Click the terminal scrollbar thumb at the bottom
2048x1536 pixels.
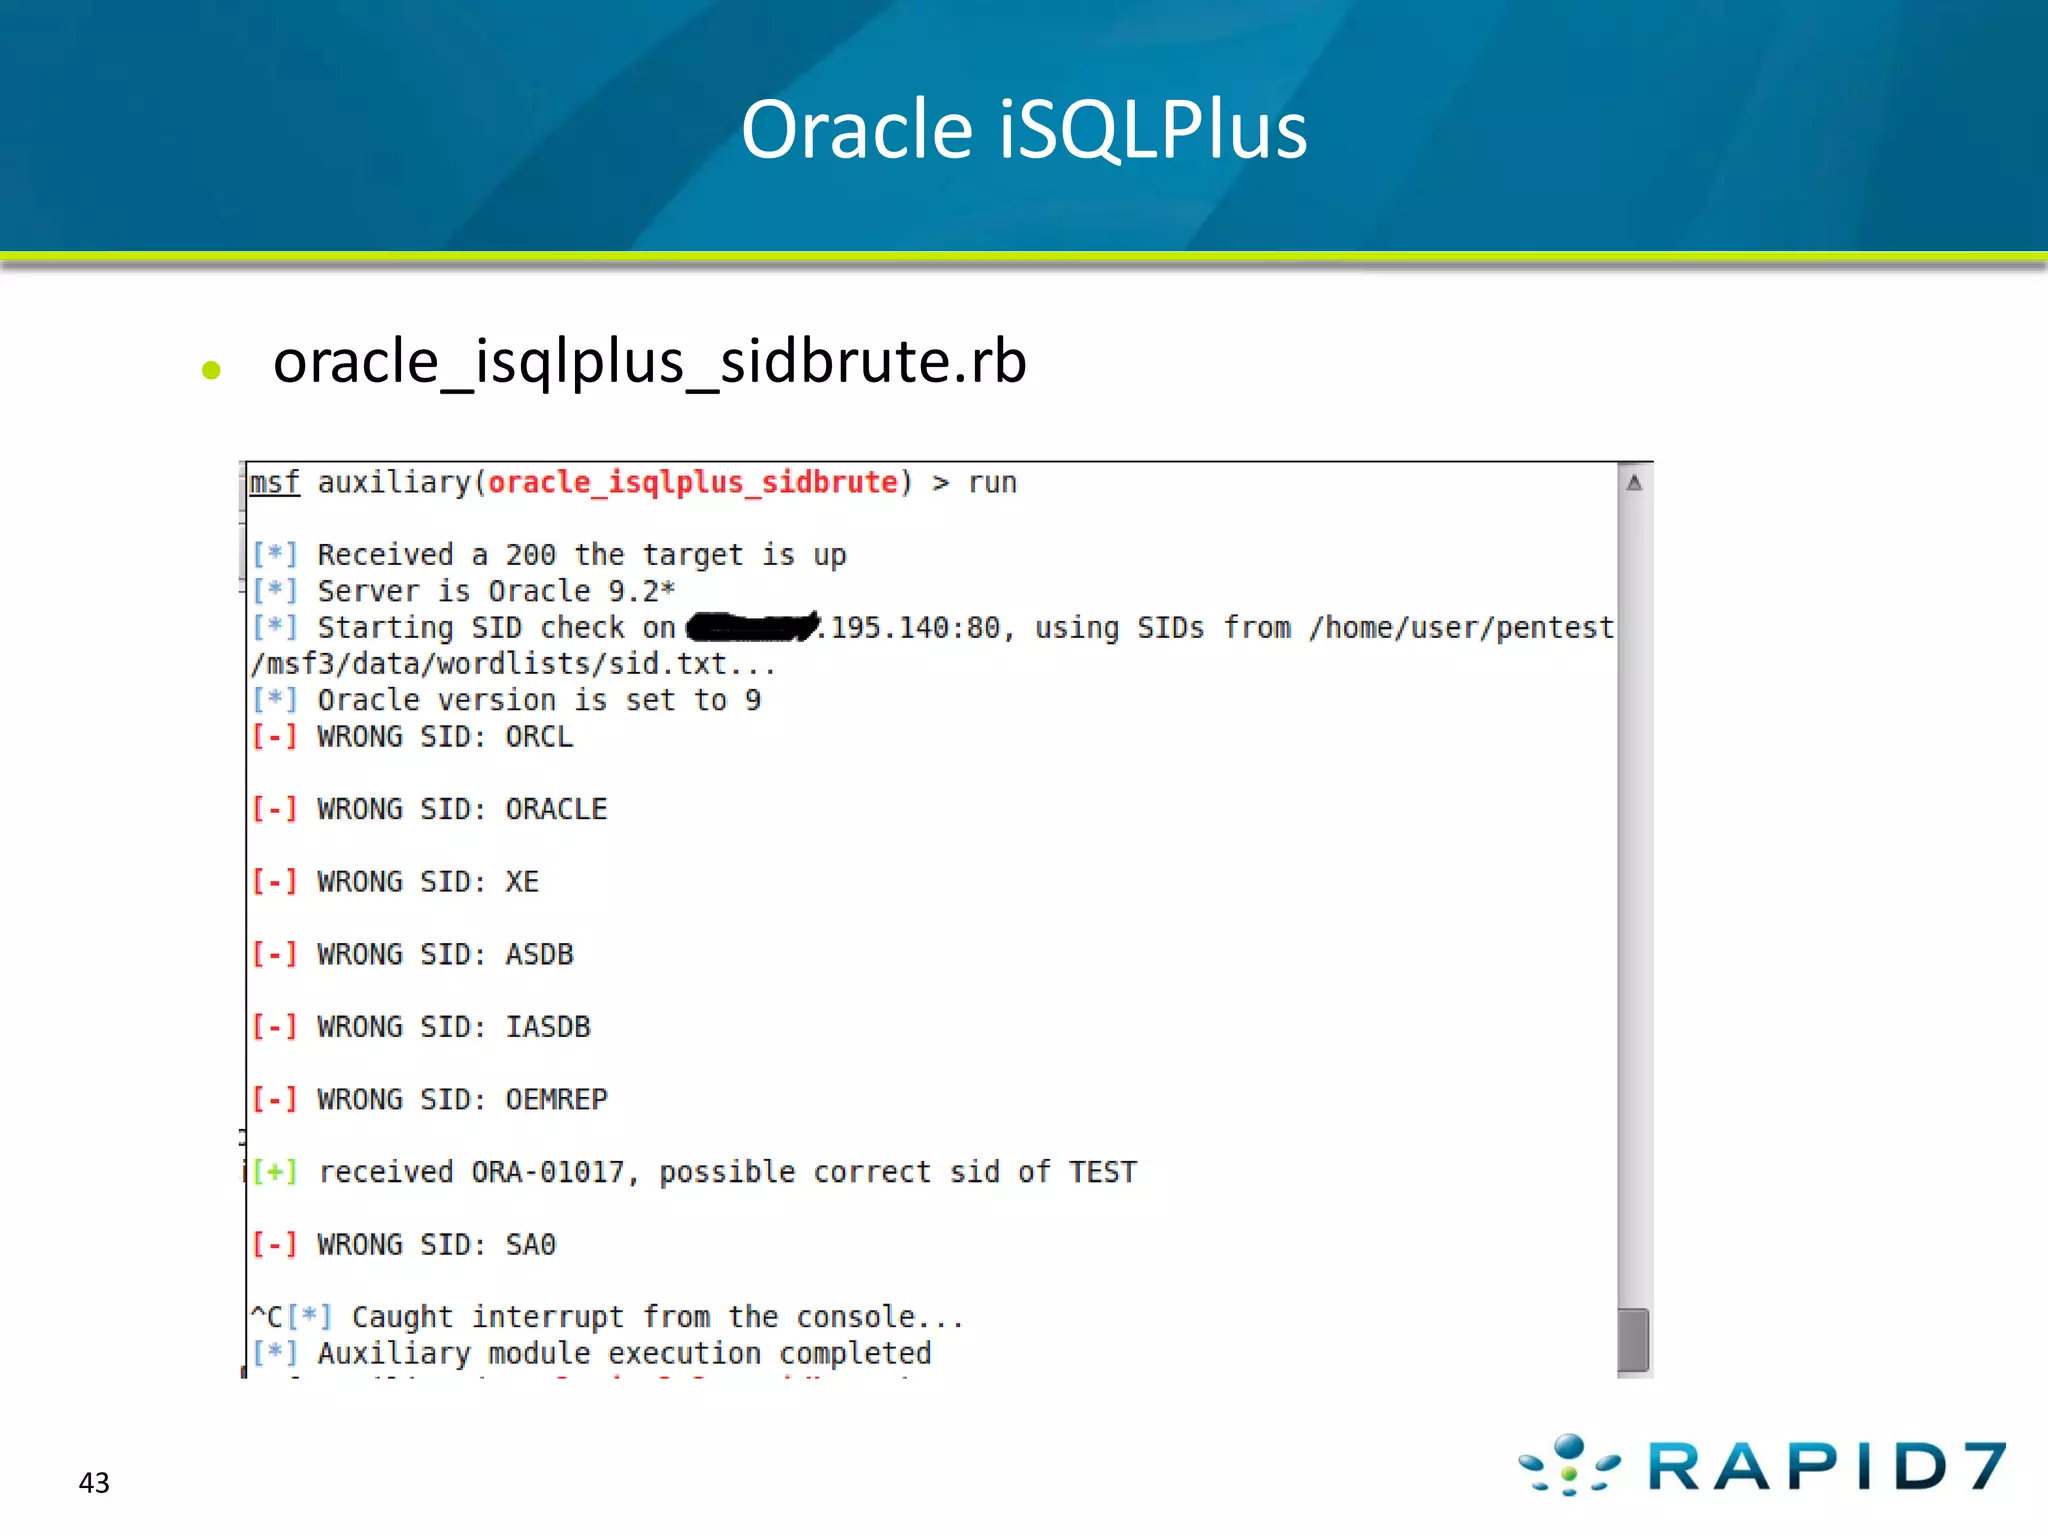(x=1633, y=1340)
